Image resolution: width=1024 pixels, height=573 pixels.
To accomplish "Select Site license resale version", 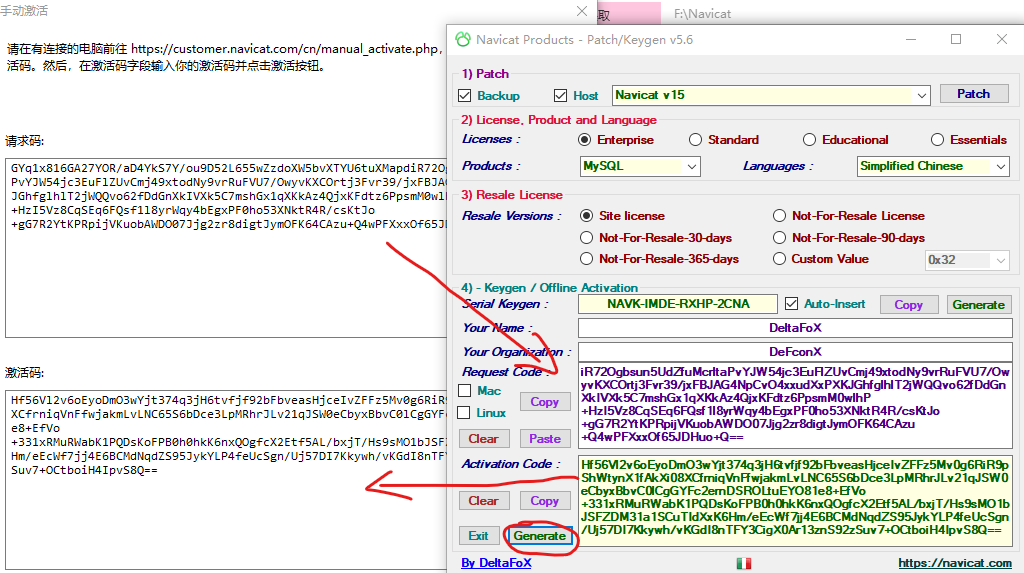I will (x=586, y=216).
